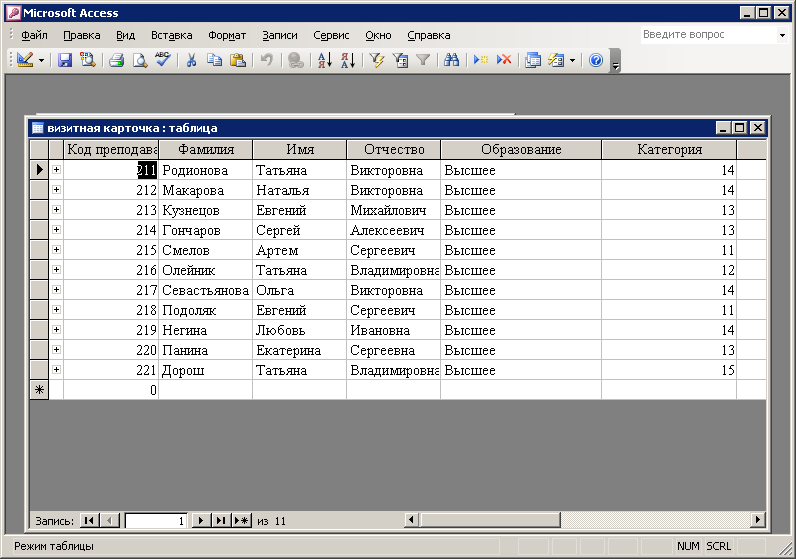Open the Записи menu

click(280, 35)
